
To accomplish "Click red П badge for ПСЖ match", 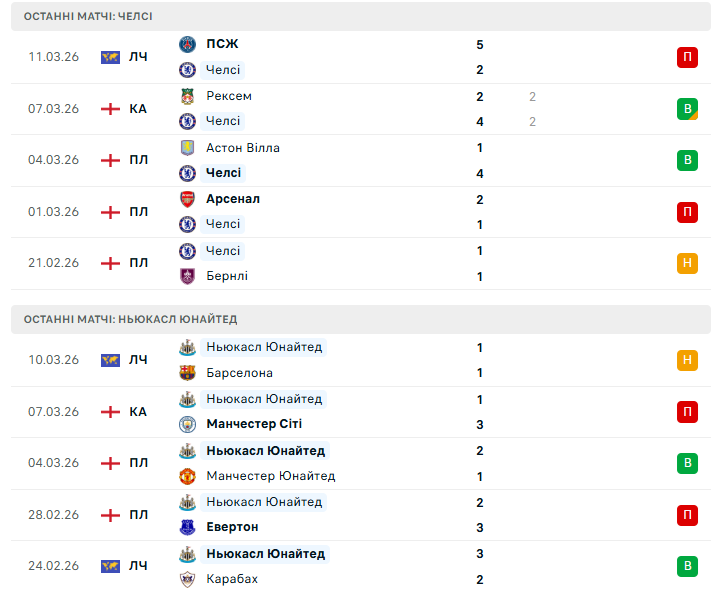I will point(687,57).
